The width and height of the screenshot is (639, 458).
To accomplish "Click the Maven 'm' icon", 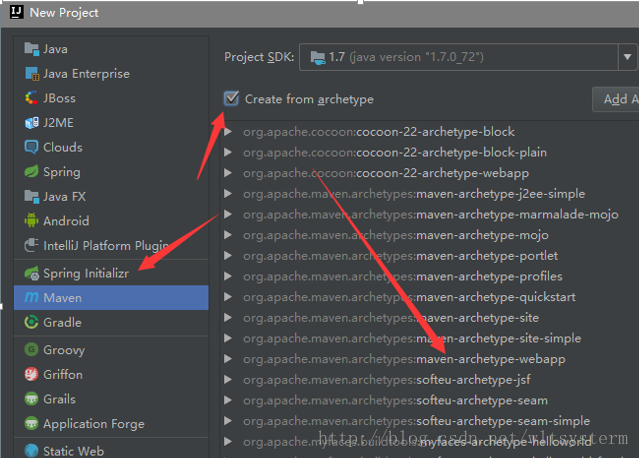I will pos(31,297).
